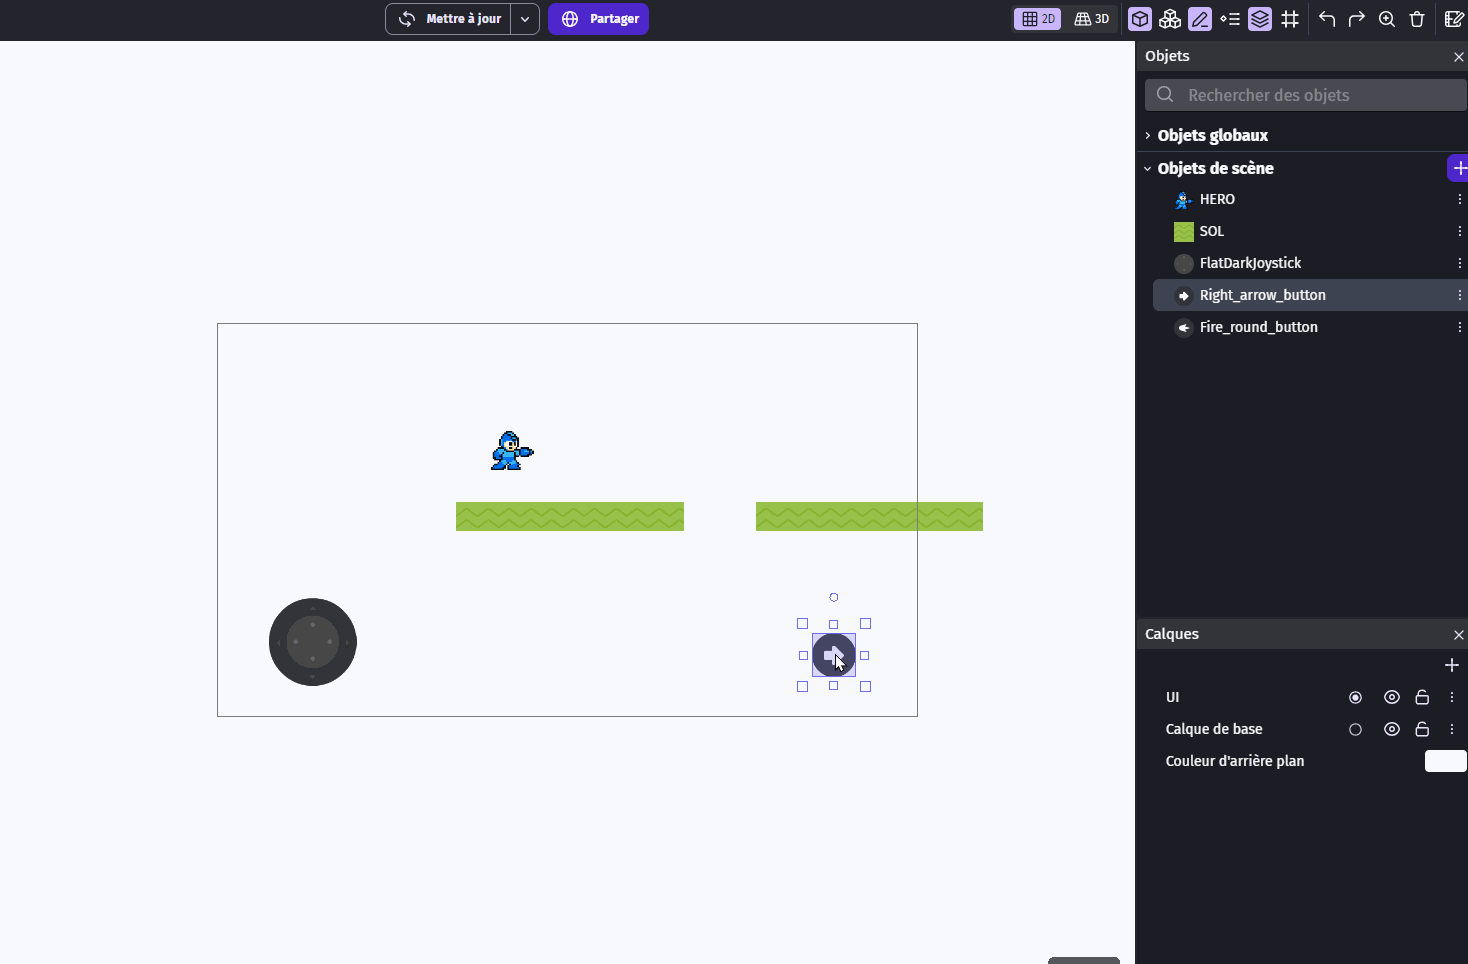Screen dimensions: 1468x964
Task: Close the Calques panel
Action: [x=1458, y=635]
